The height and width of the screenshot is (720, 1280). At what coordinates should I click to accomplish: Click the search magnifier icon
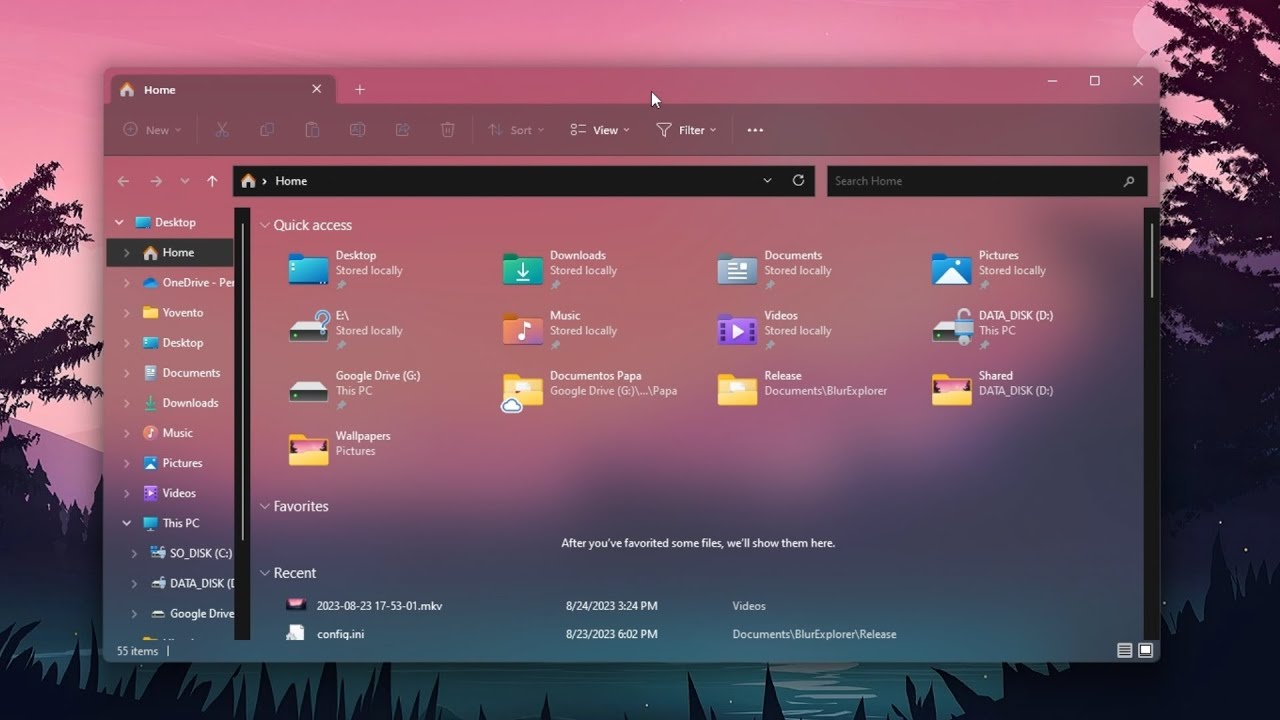tap(1129, 181)
